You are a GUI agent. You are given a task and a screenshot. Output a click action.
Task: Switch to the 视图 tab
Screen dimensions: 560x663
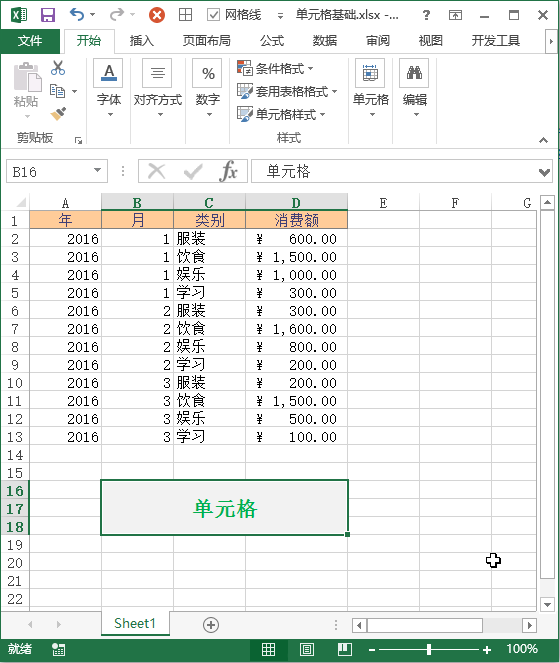coord(430,41)
